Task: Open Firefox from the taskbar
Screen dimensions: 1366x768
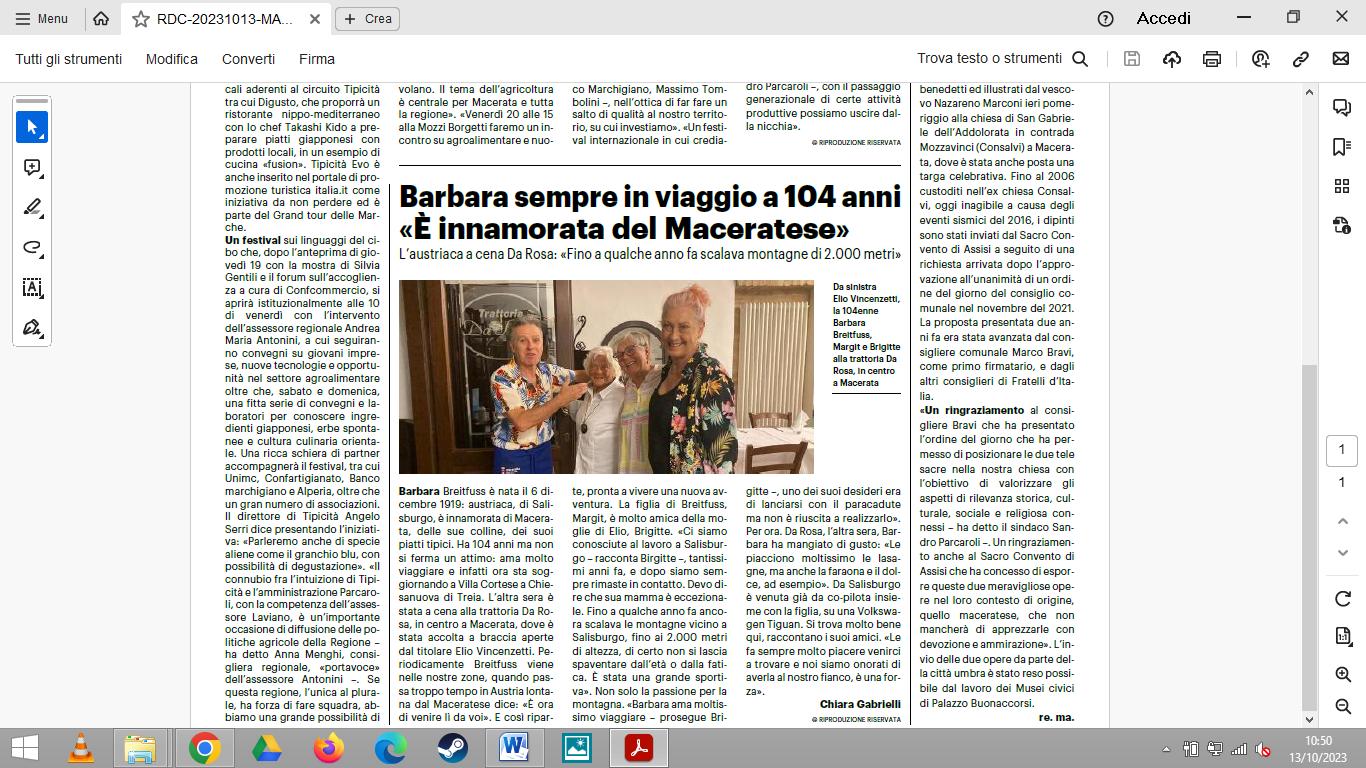Action: pyautogui.click(x=328, y=748)
